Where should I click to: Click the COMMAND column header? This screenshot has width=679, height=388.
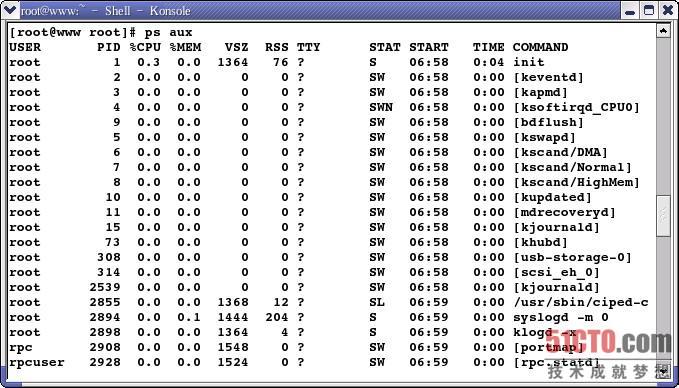540,47
